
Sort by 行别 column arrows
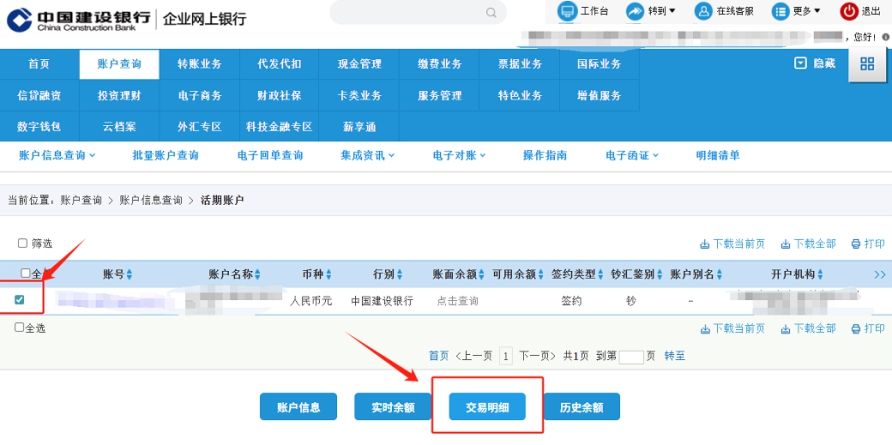(x=399, y=275)
